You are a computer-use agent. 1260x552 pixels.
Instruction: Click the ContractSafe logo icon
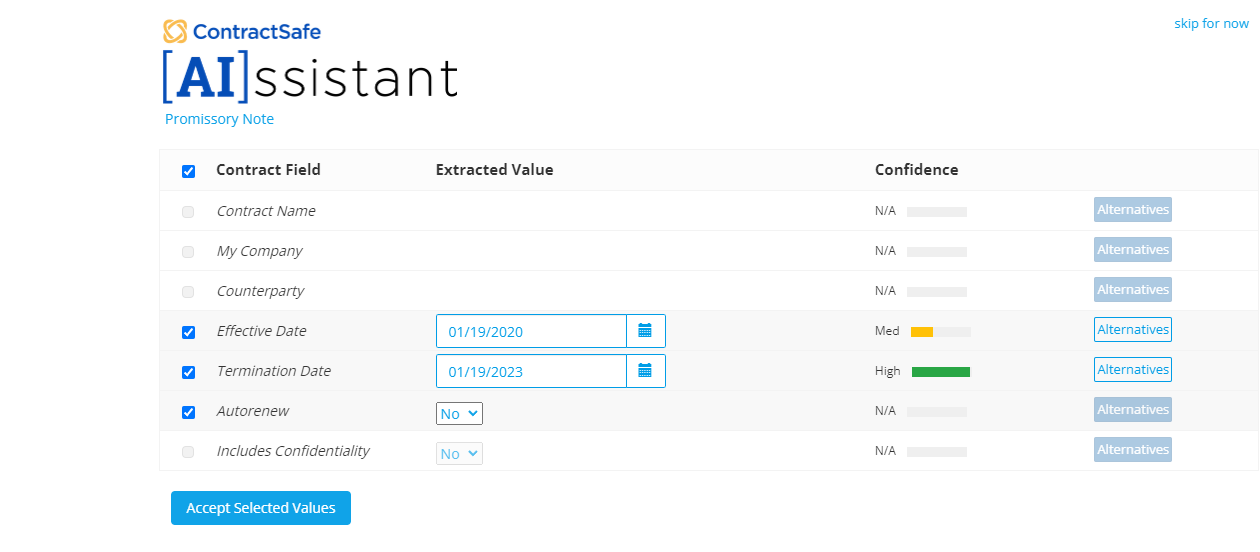tap(175, 31)
